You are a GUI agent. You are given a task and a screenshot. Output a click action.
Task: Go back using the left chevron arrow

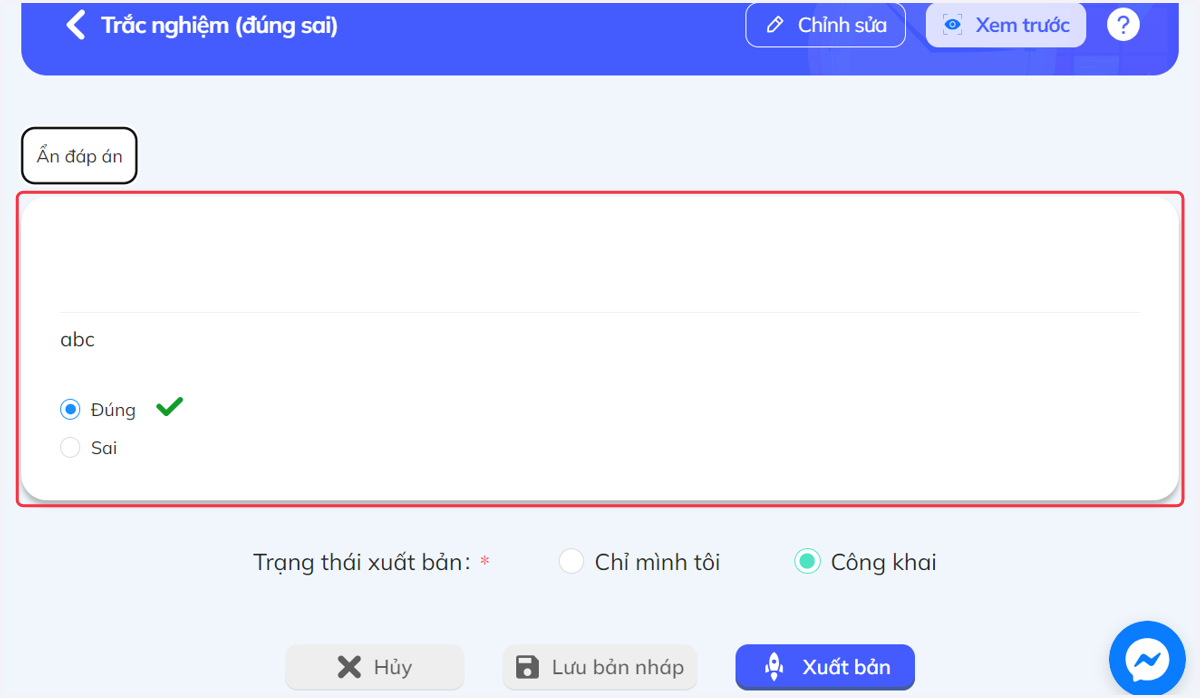pos(75,25)
